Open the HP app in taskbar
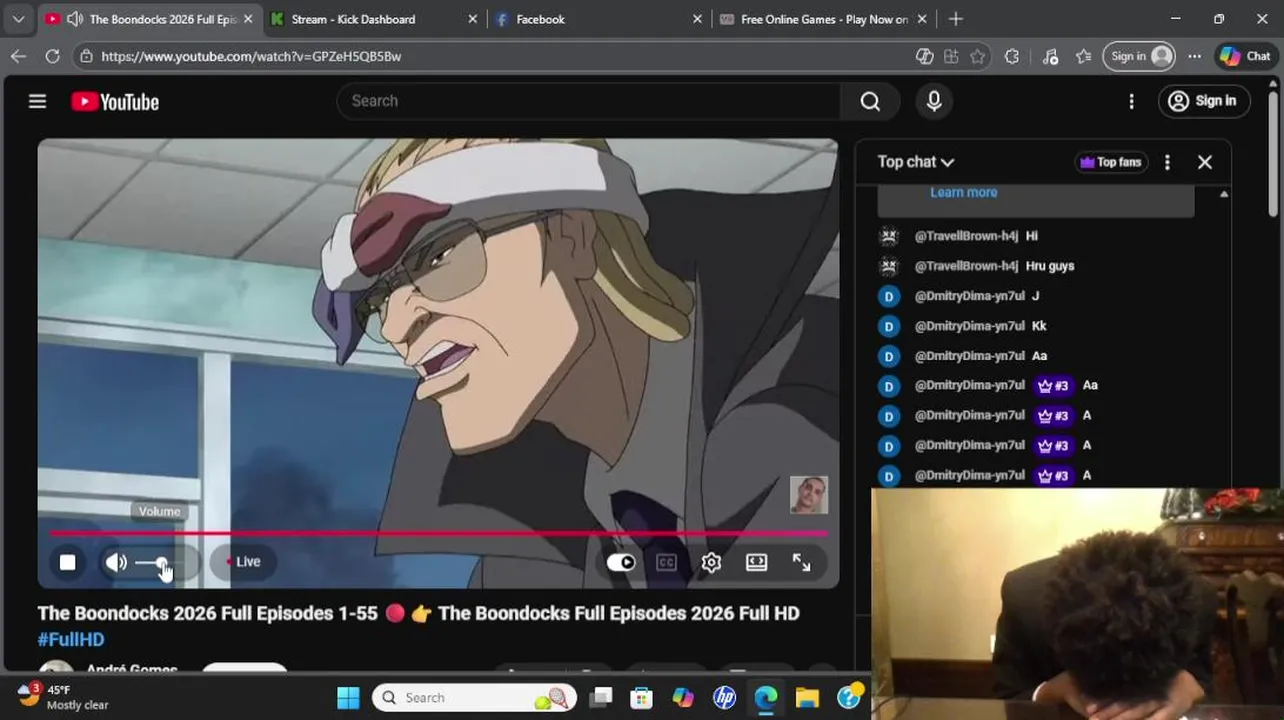Screen dimensions: 1284x720 tap(724, 697)
